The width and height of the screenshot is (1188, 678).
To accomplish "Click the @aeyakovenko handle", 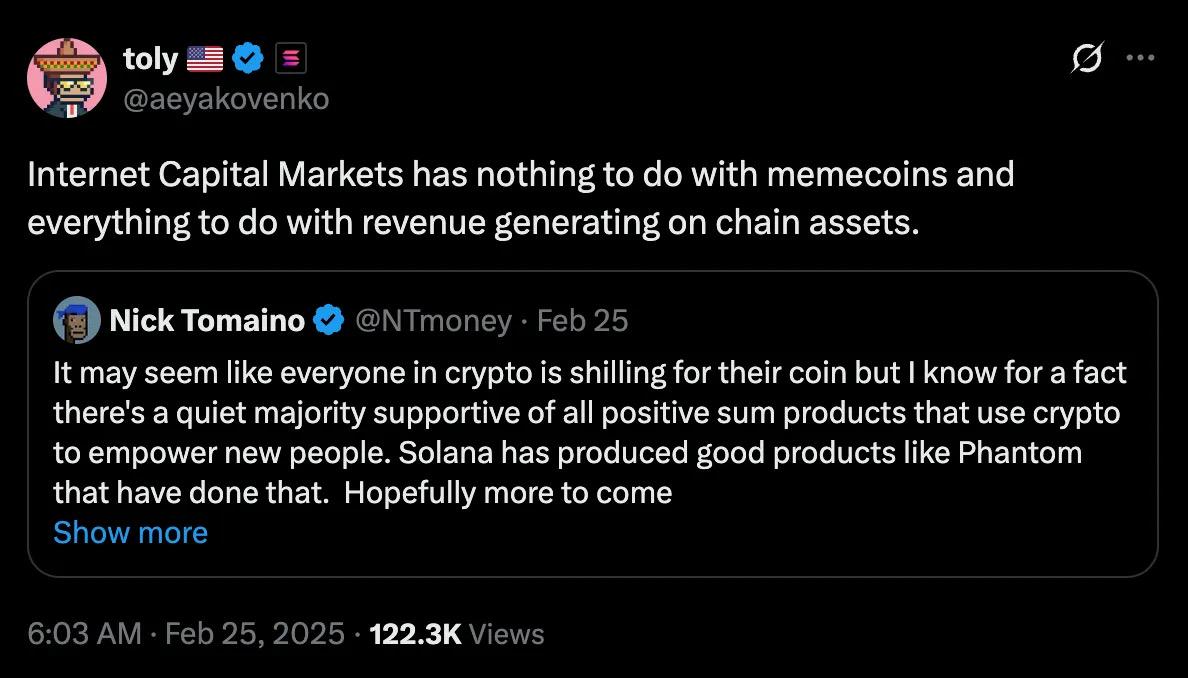I will coord(226,98).
